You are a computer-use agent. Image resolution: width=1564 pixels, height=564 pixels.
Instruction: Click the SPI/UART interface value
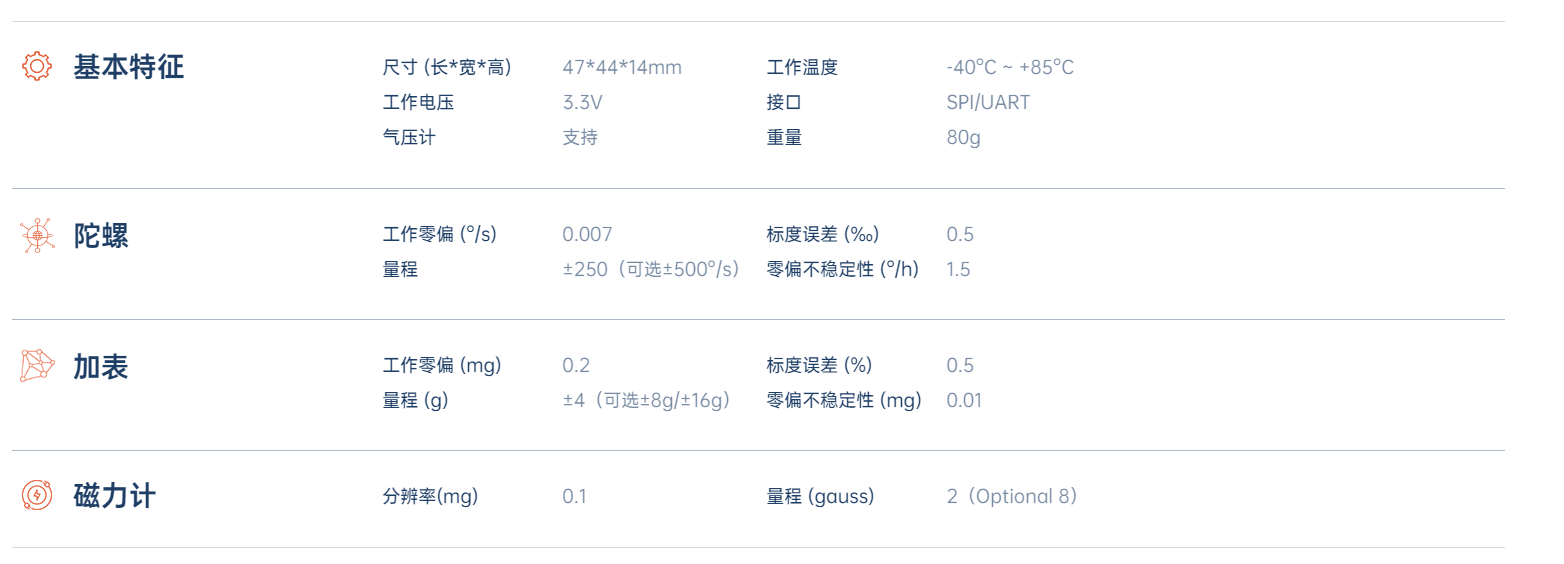[x=988, y=102]
